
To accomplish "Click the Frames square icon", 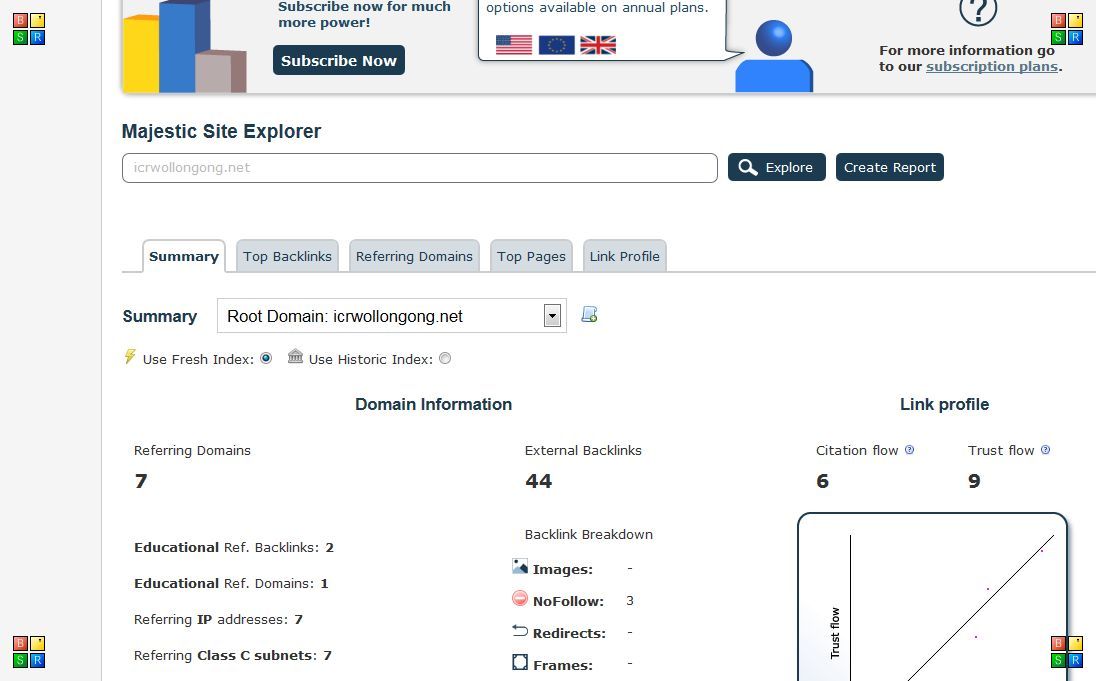I will (520, 662).
